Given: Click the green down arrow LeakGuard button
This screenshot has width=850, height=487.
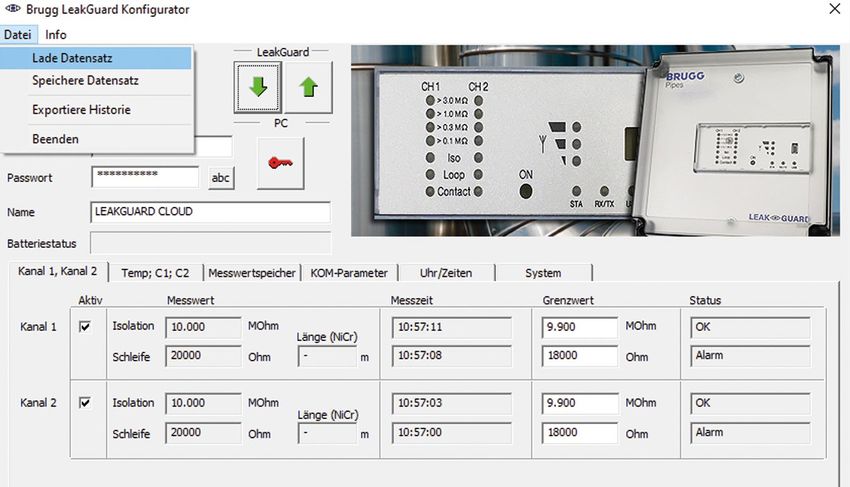Looking at the screenshot, I should tap(257, 87).
